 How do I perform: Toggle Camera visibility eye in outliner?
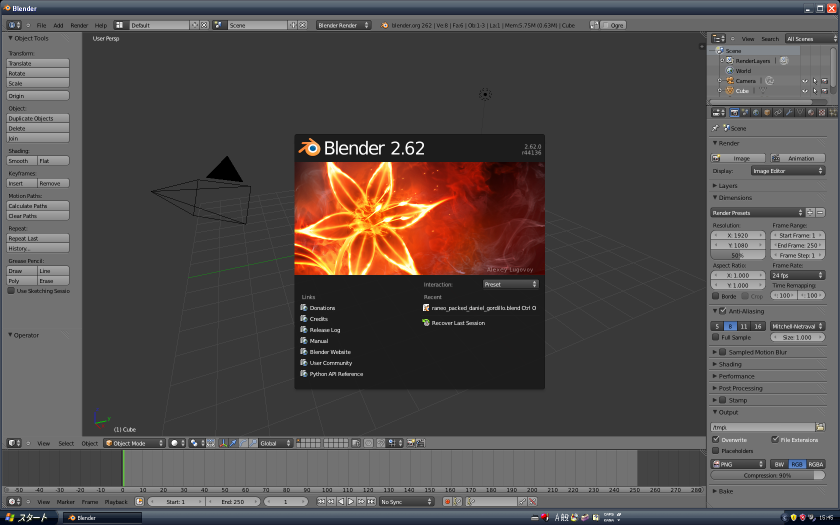[x=805, y=81]
